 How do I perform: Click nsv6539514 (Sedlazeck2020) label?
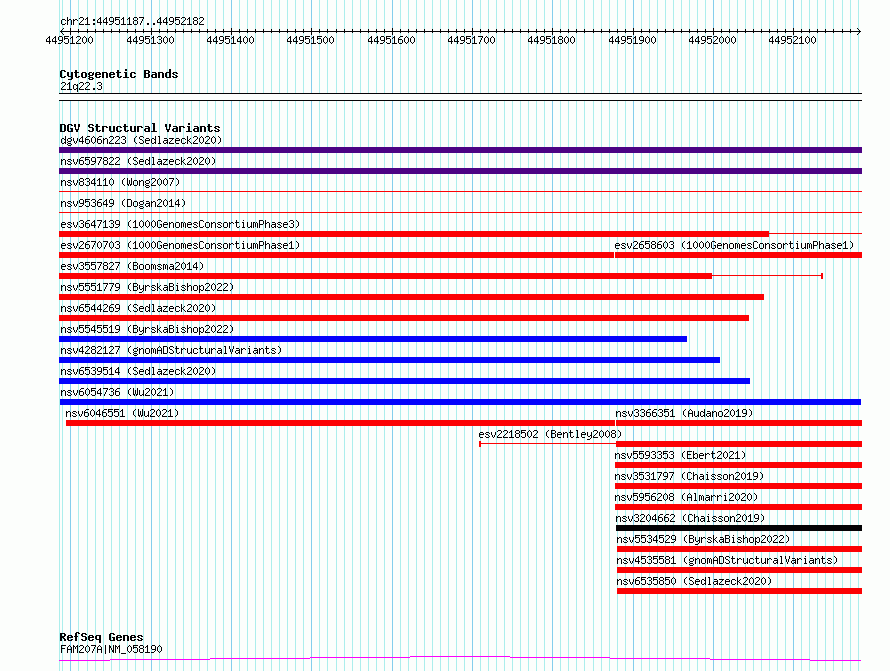[138, 371]
